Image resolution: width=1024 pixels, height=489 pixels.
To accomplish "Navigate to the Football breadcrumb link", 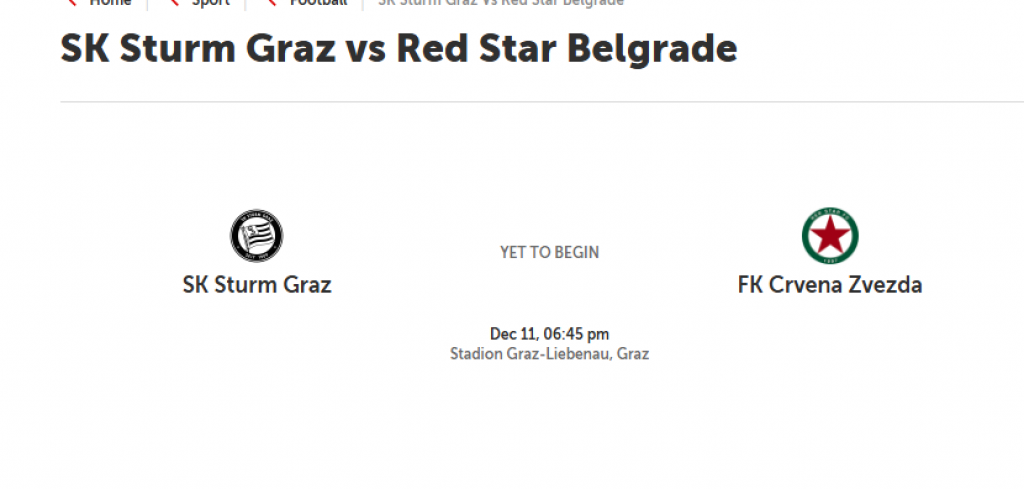I will coord(319,3).
